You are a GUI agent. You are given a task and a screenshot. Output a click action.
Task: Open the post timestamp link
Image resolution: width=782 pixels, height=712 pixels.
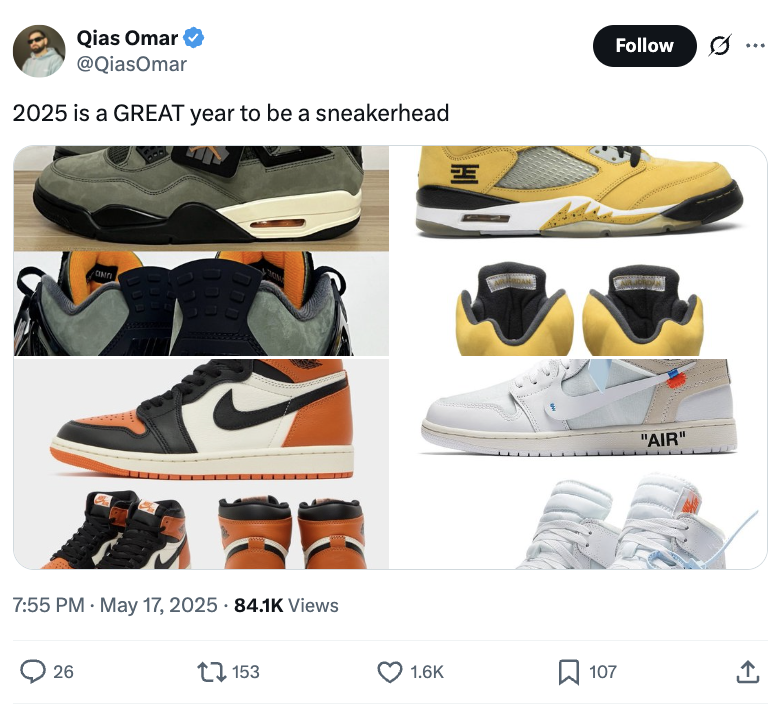pyautogui.click(x=115, y=605)
